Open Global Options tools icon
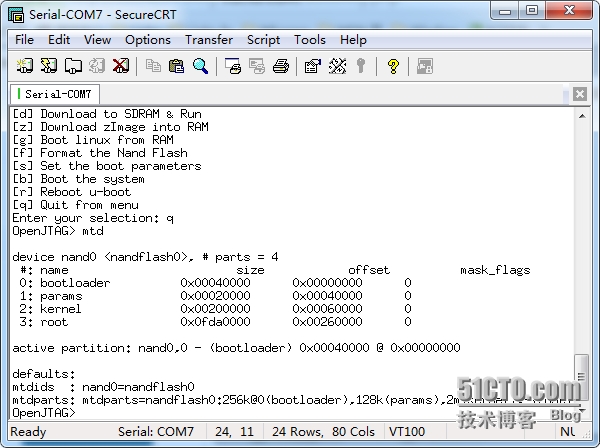Viewport: 600px width, 448px height. click(x=337, y=66)
